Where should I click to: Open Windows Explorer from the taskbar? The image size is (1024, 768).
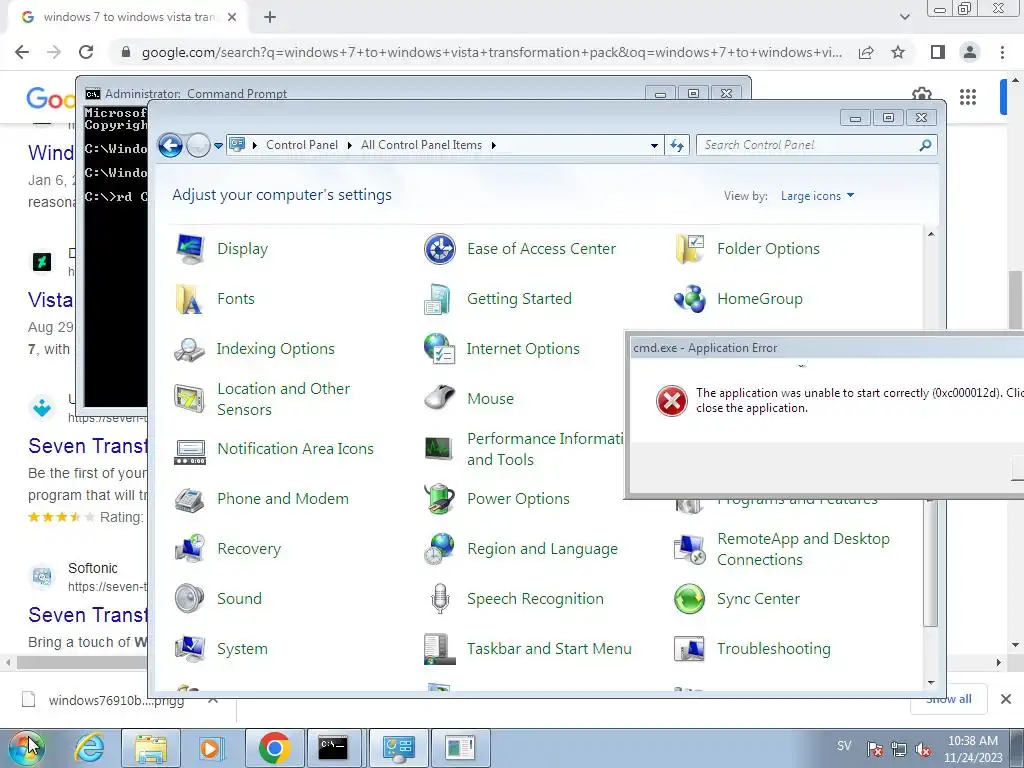(x=151, y=748)
